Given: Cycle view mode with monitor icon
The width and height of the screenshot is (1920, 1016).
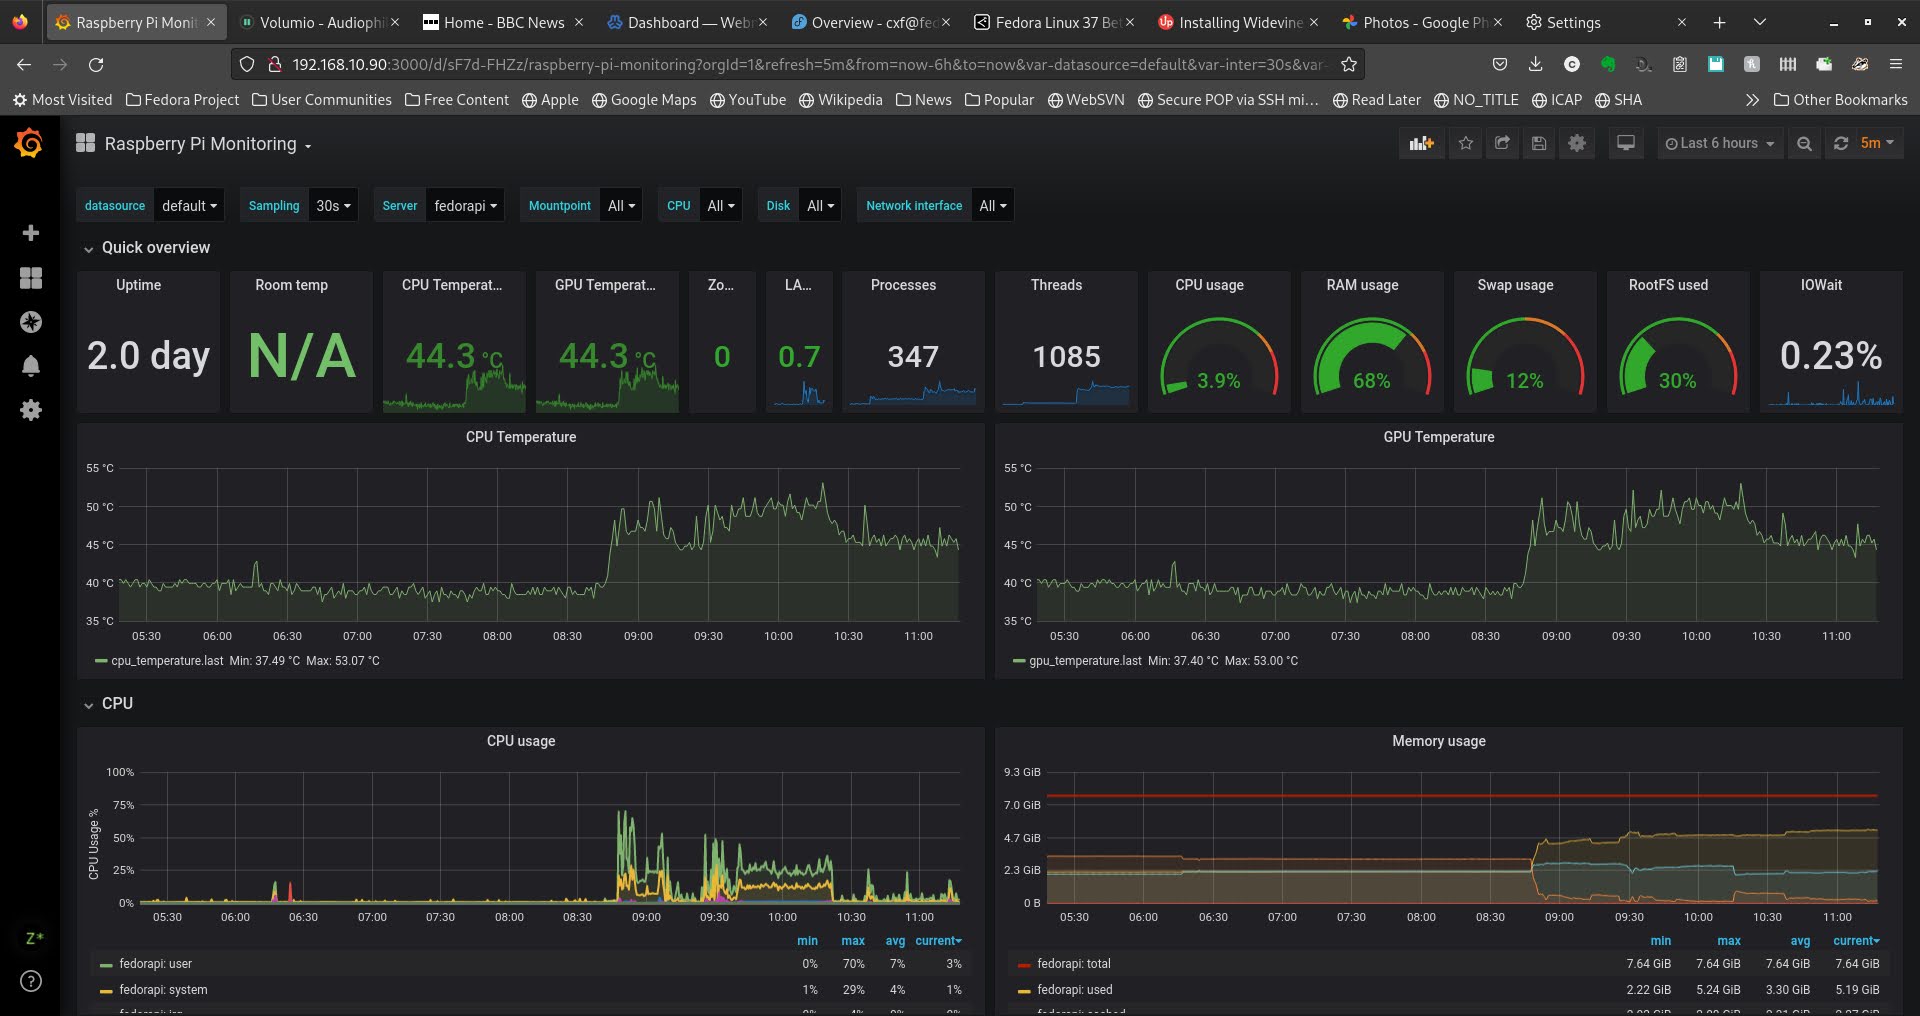Looking at the screenshot, I should (x=1626, y=144).
